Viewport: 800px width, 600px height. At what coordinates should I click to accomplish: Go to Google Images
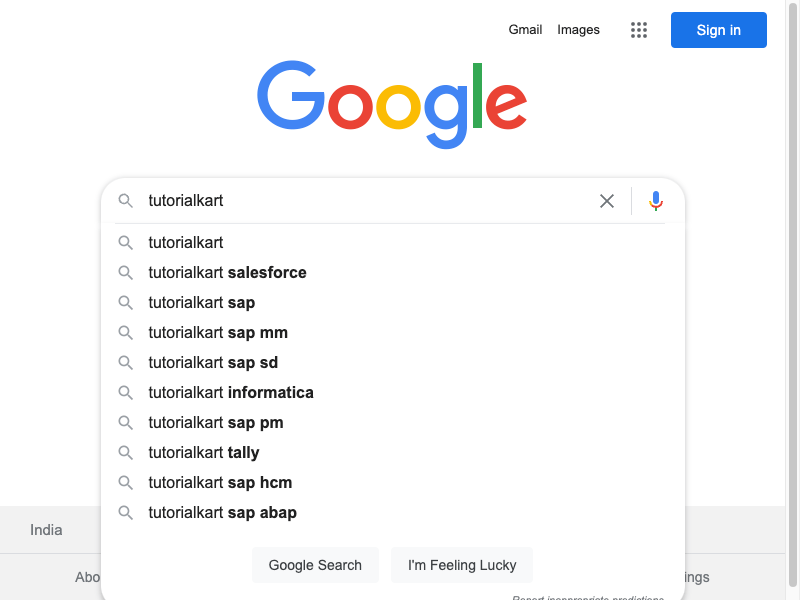tap(578, 30)
